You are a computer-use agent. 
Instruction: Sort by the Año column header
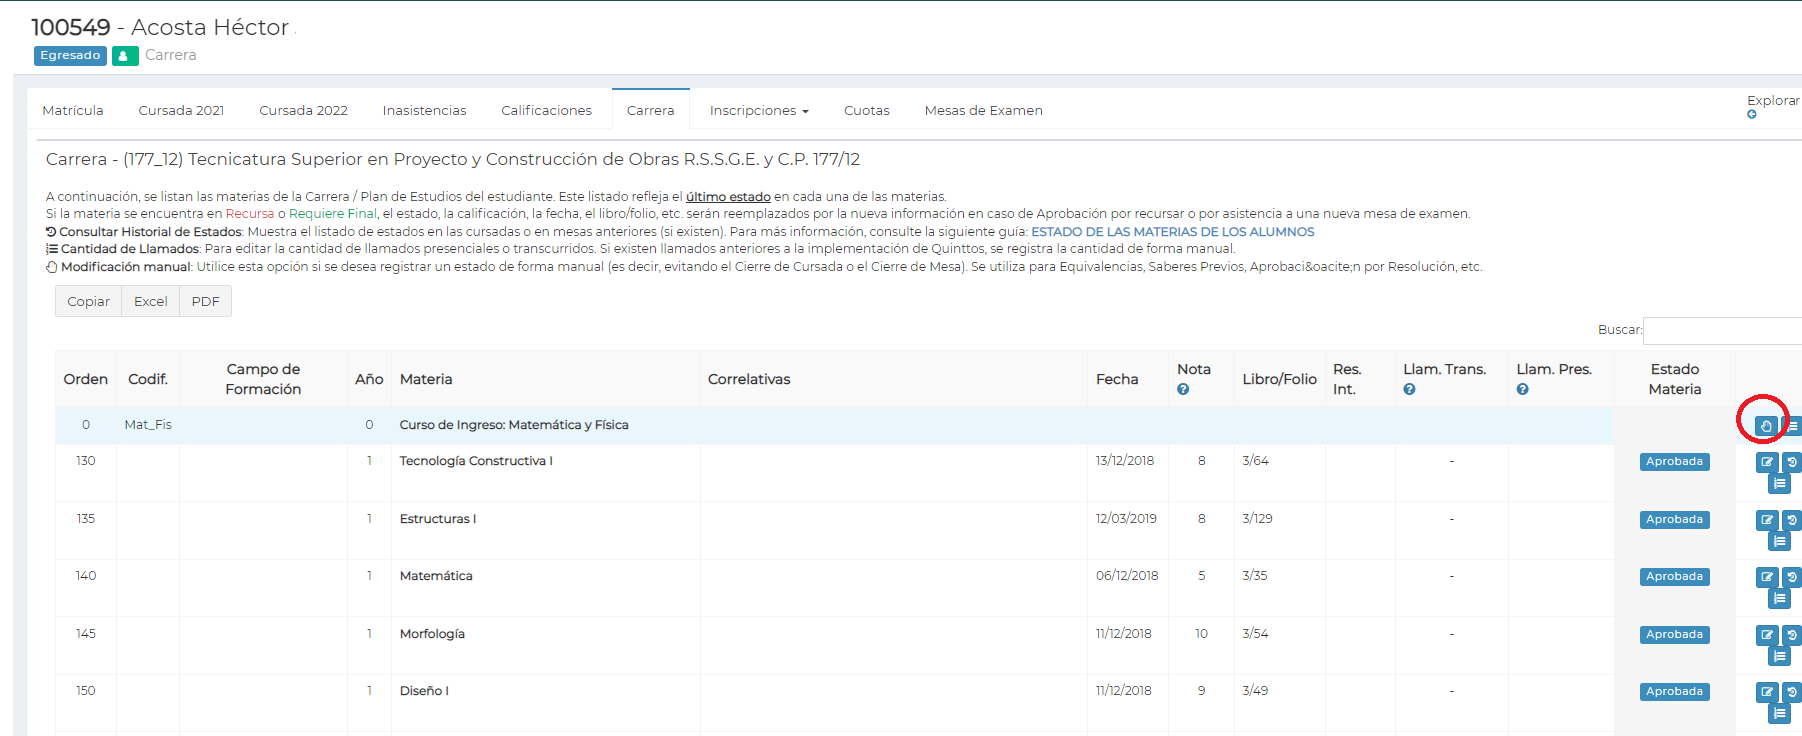[369, 379]
